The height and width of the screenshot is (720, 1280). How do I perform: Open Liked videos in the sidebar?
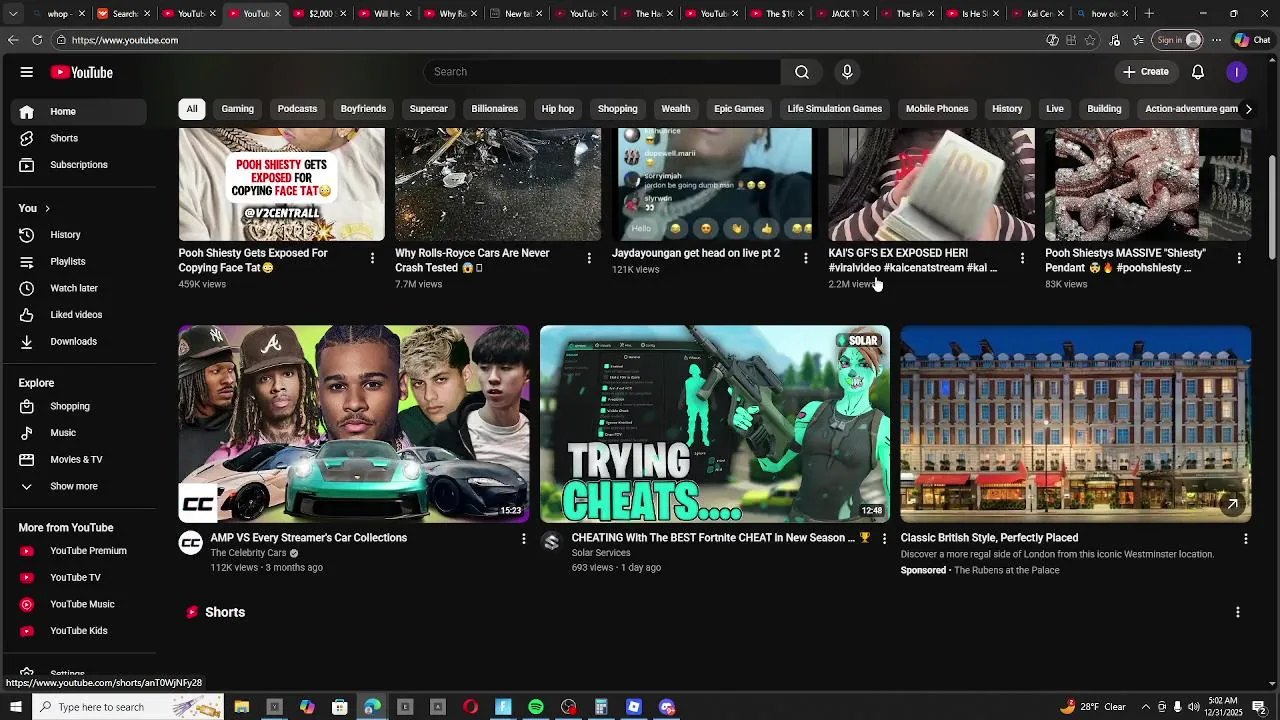[x=78, y=315]
